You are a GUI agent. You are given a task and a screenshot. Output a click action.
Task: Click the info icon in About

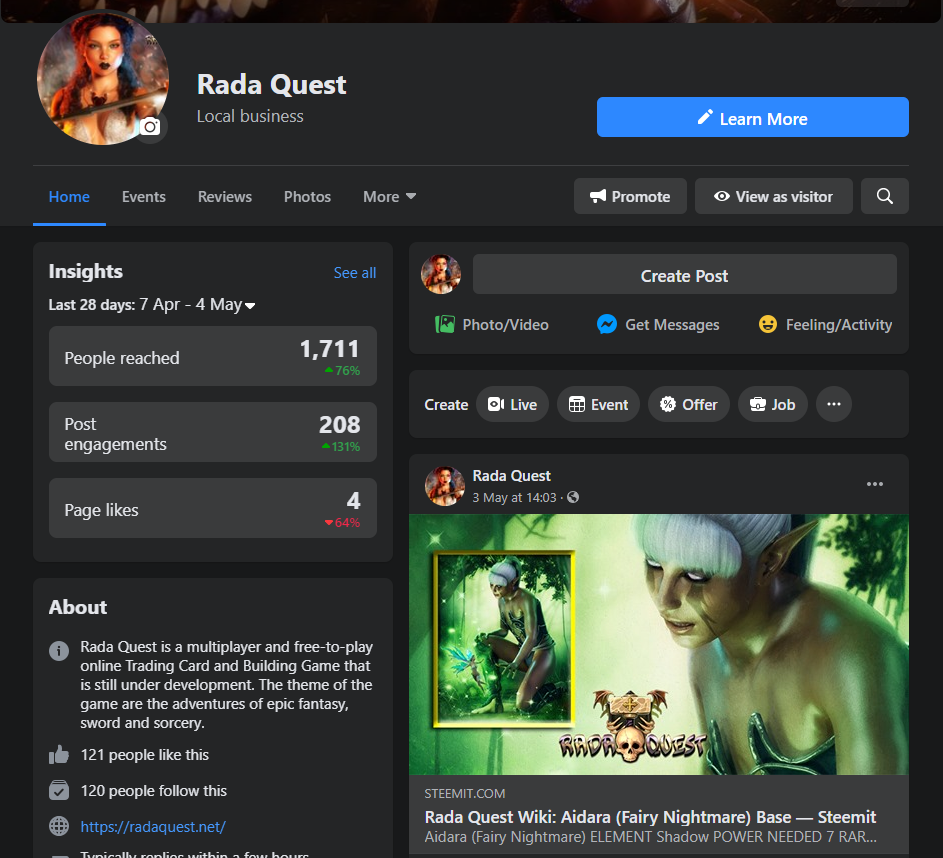59,651
